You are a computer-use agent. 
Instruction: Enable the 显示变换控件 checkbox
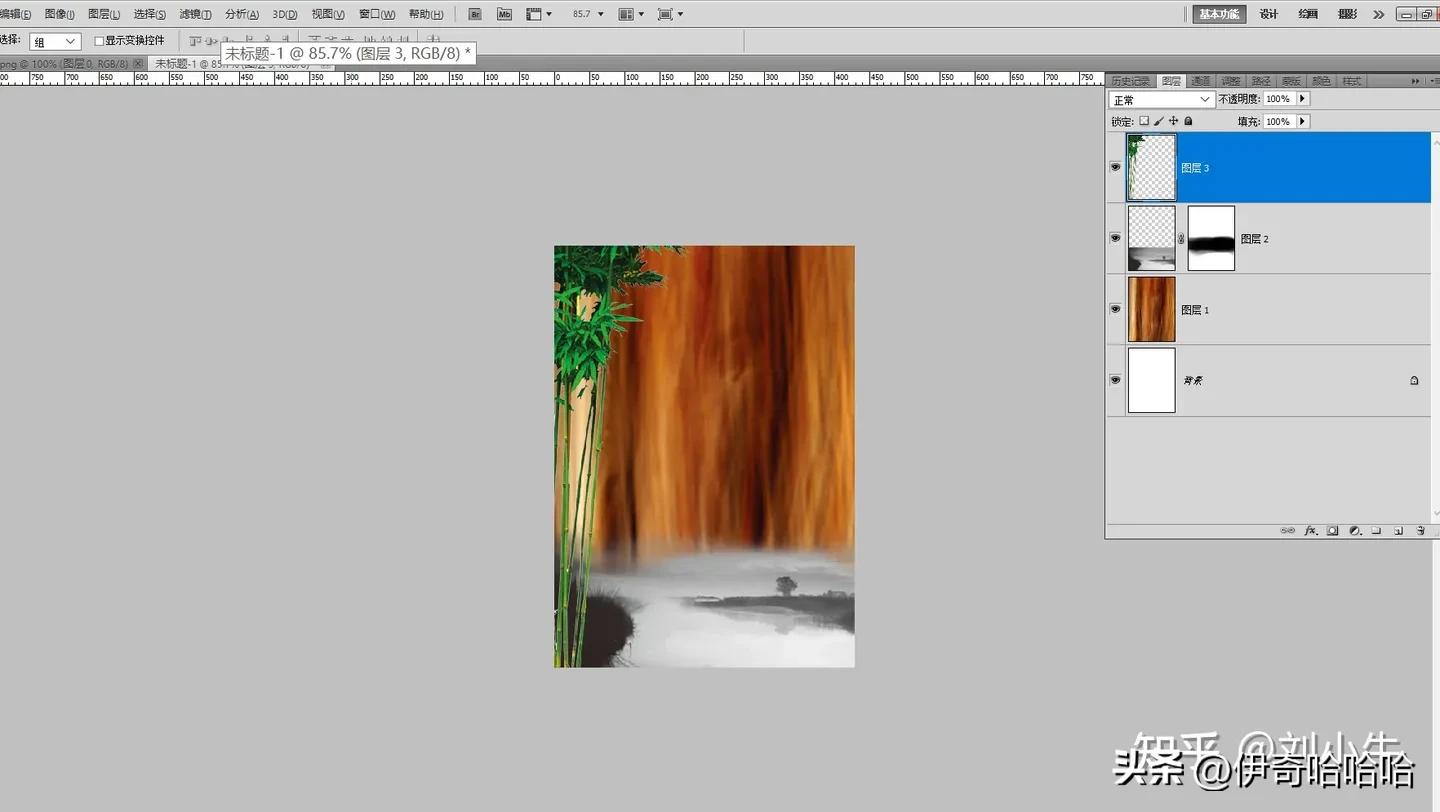99,41
